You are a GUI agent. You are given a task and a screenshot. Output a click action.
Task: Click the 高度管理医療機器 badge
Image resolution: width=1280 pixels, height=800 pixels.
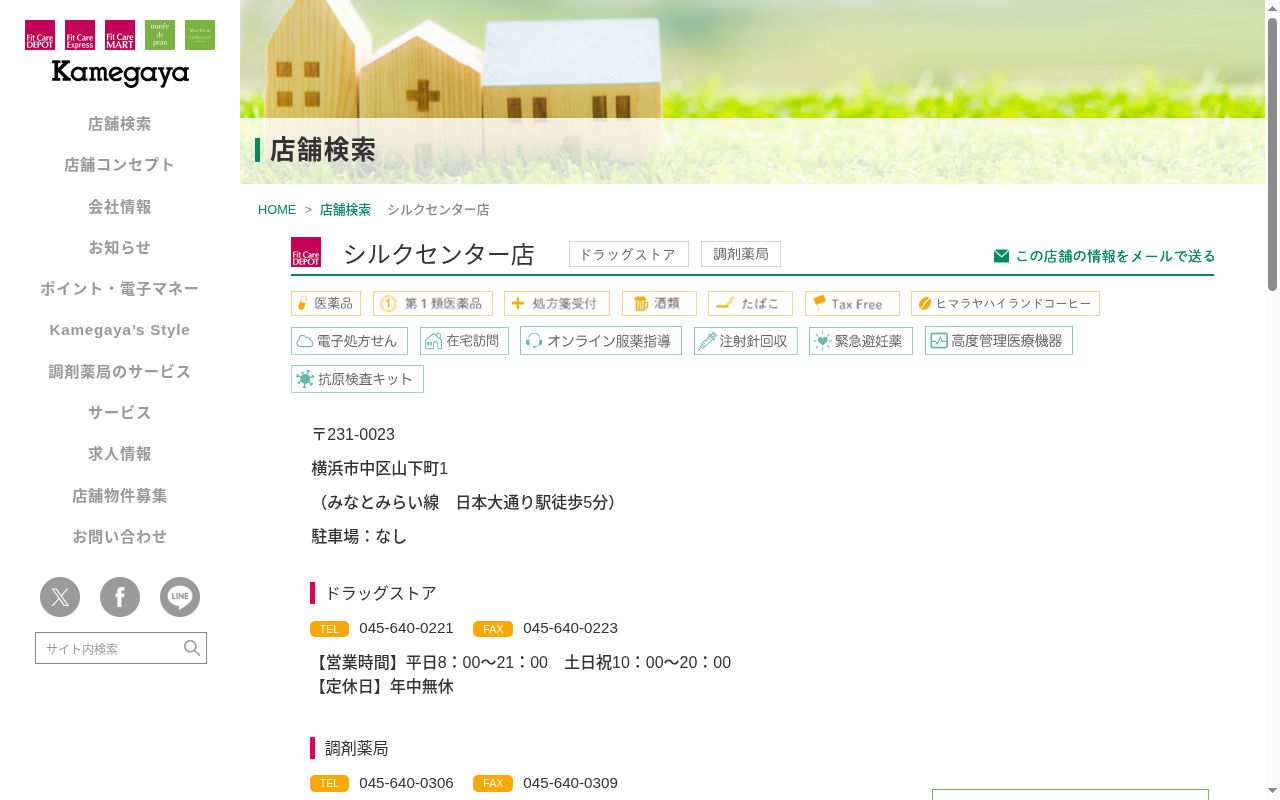[x=999, y=340]
